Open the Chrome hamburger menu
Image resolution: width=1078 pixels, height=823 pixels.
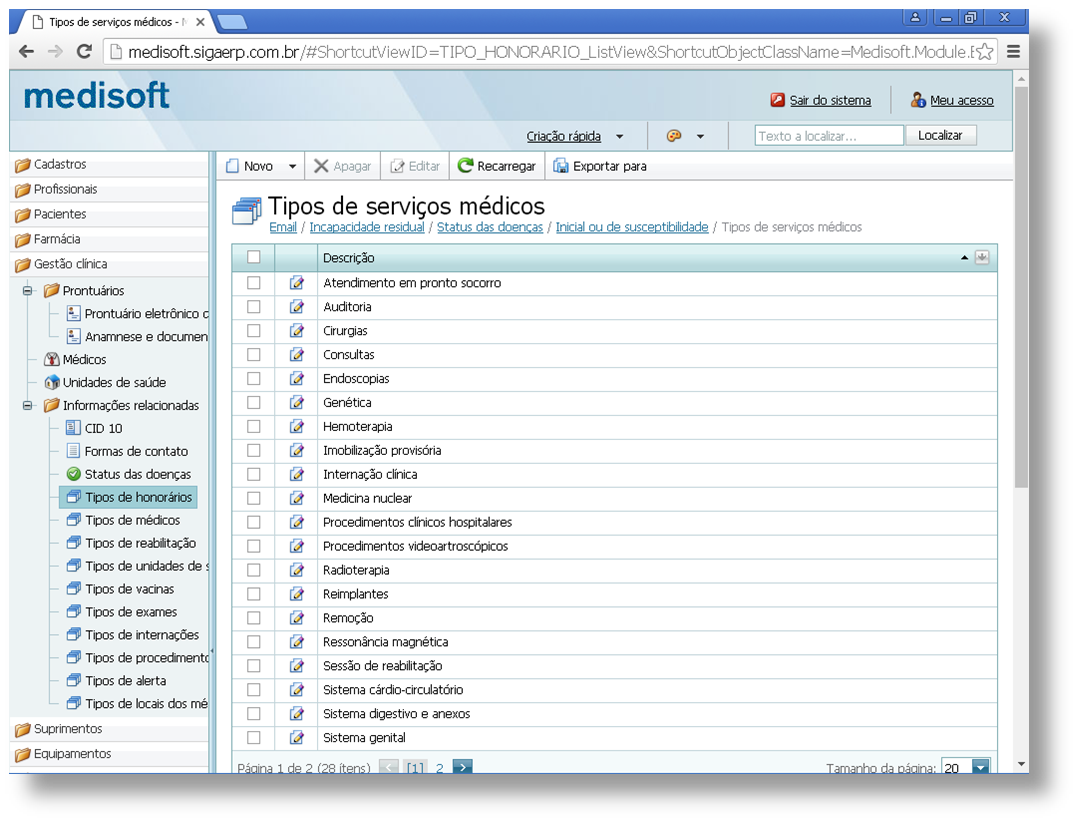click(x=1013, y=52)
